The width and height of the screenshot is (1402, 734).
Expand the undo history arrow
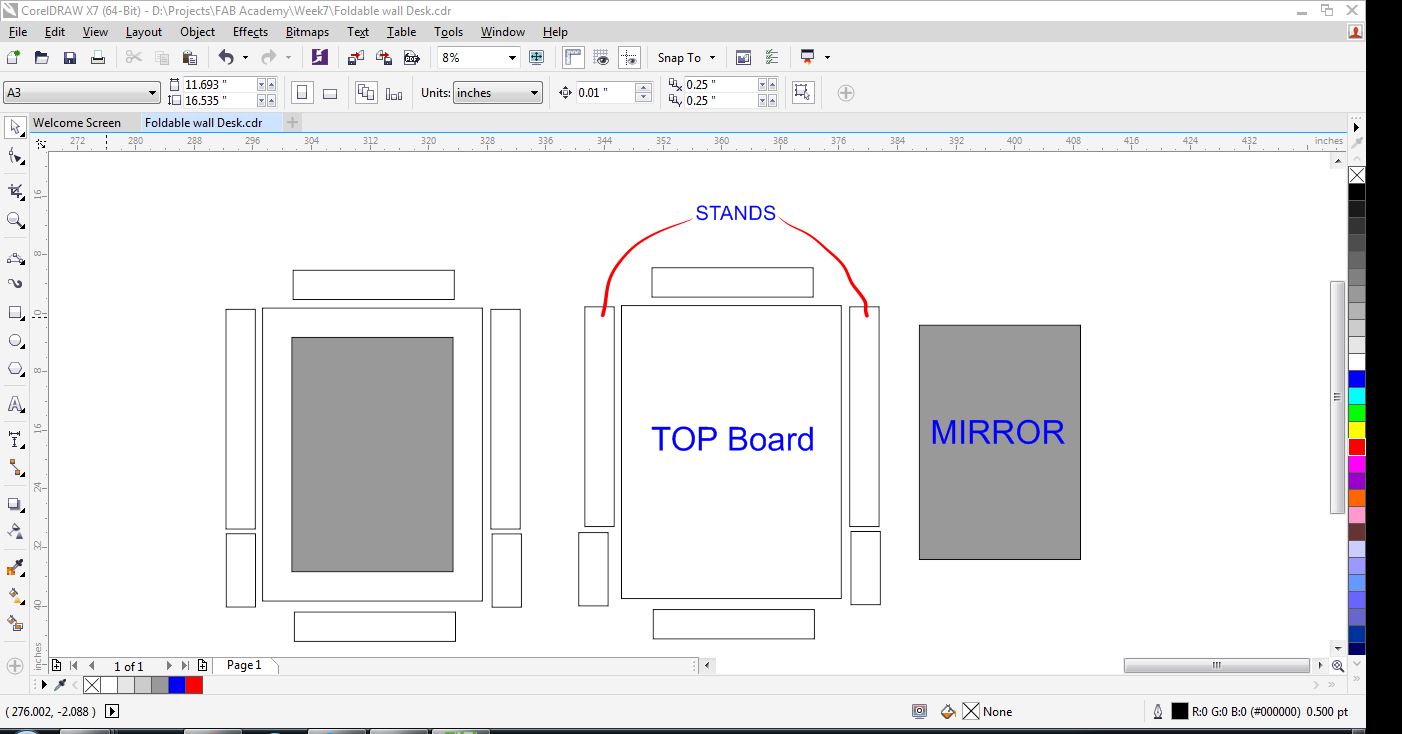coord(245,58)
